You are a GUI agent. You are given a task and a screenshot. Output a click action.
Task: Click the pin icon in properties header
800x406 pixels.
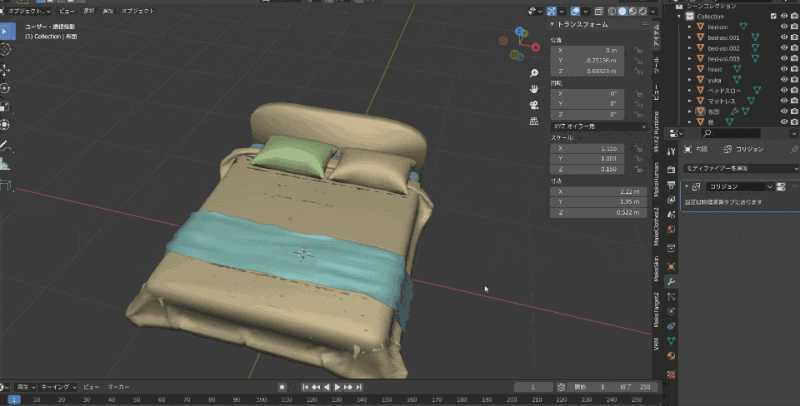pos(794,149)
